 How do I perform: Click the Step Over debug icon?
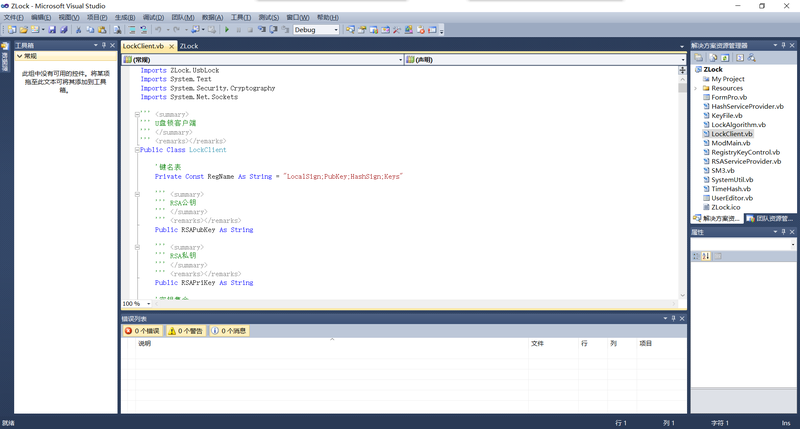pyautogui.click(x=273, y=30)
